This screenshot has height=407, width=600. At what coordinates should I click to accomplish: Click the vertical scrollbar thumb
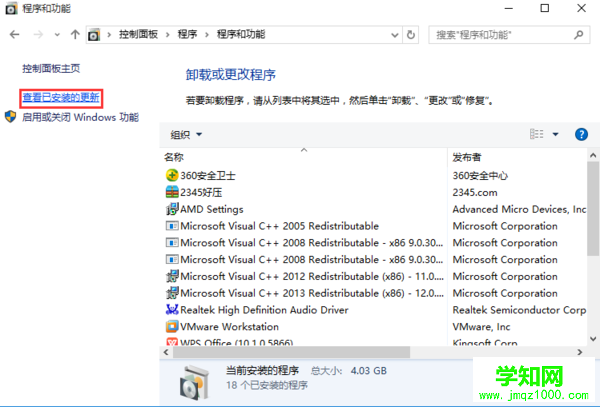coord(593,208)
